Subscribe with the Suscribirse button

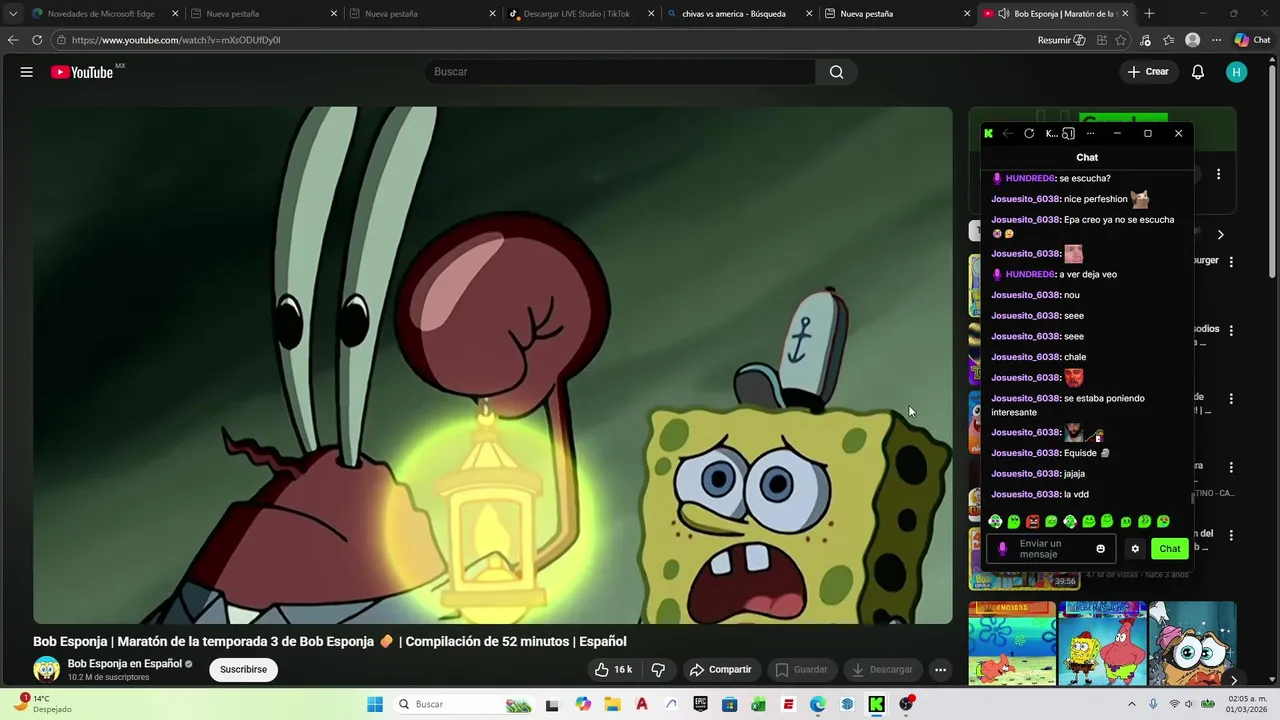click(243, 670)
